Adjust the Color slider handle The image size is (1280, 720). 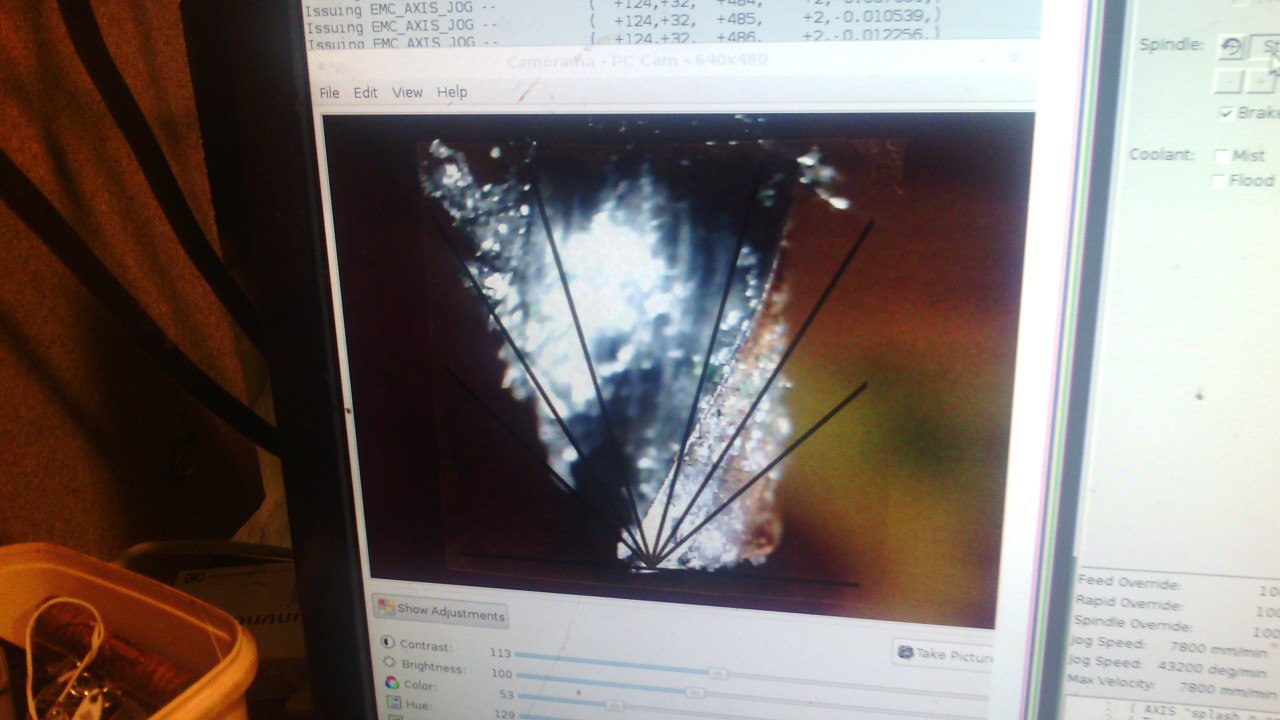pos(615,705)
